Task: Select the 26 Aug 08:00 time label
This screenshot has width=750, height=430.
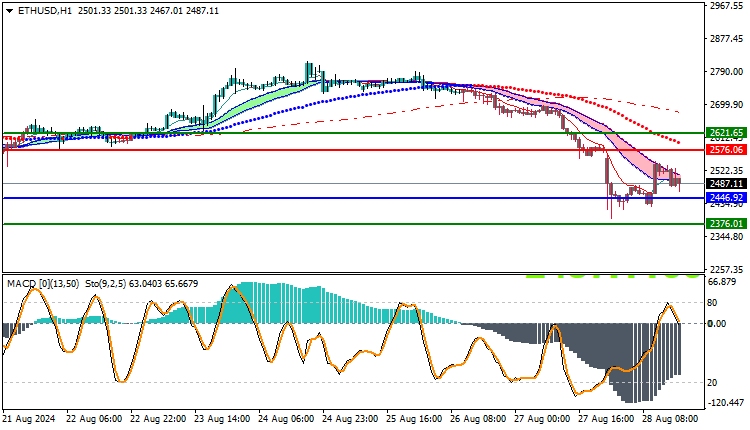Action: point(478,419)
